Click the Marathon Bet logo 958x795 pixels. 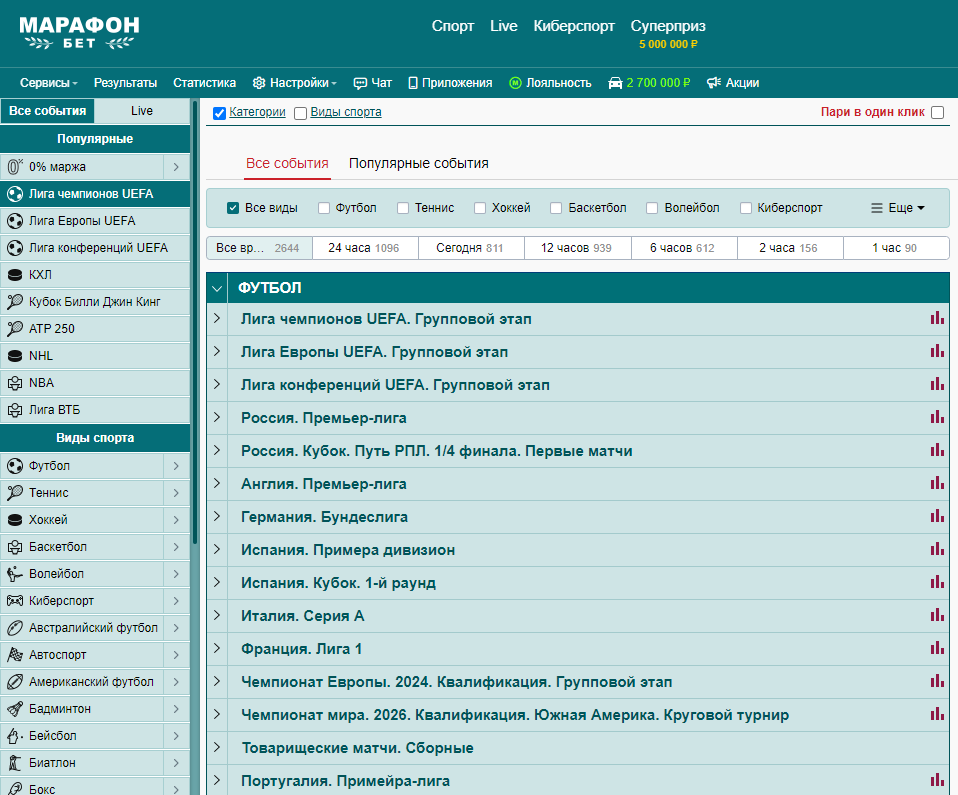[79, 33]
